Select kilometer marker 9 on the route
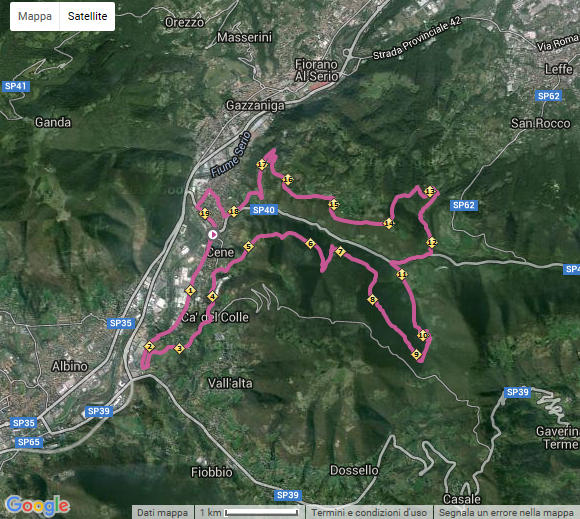Viewport: 580px width, 519px height. click(x=417, y=354)
